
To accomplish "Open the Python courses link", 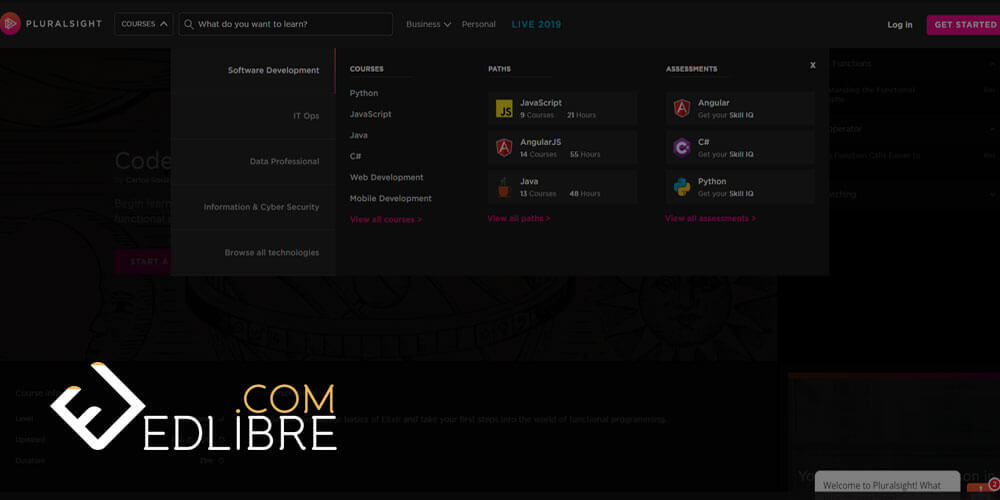I will click(x=364, y=93).
